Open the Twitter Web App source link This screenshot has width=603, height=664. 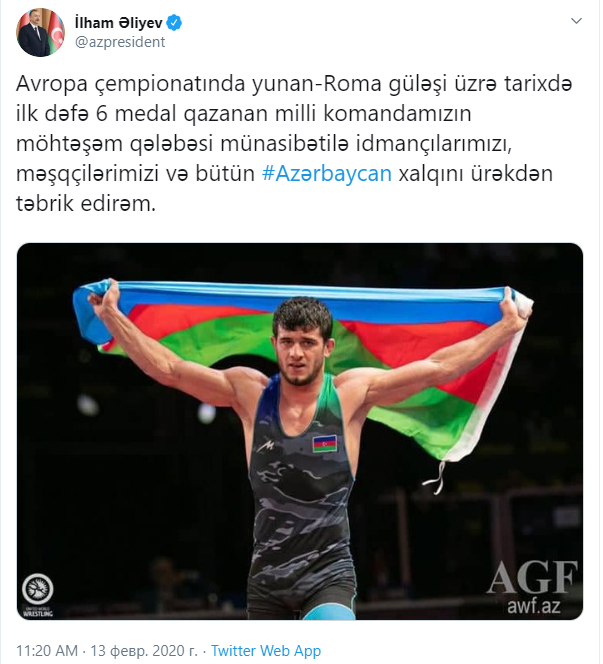click(x=266, y=650)
